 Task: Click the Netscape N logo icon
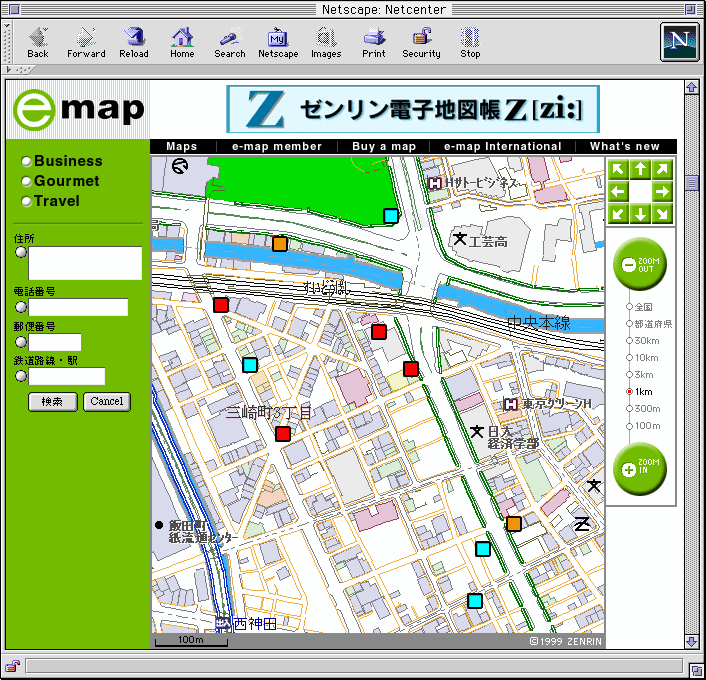[x=680, y=42]
